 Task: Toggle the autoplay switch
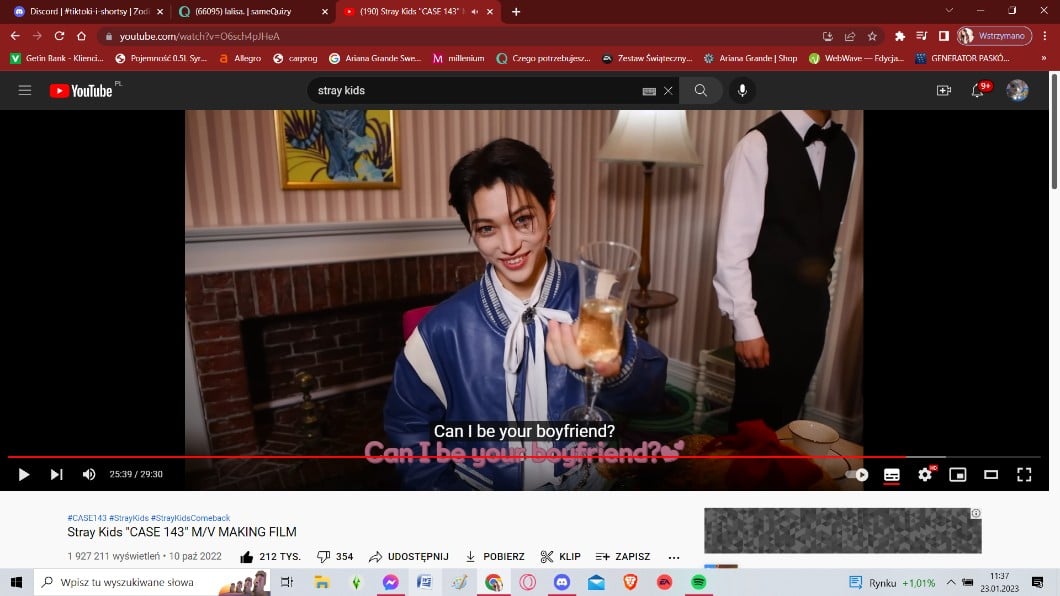coord(857,474)
